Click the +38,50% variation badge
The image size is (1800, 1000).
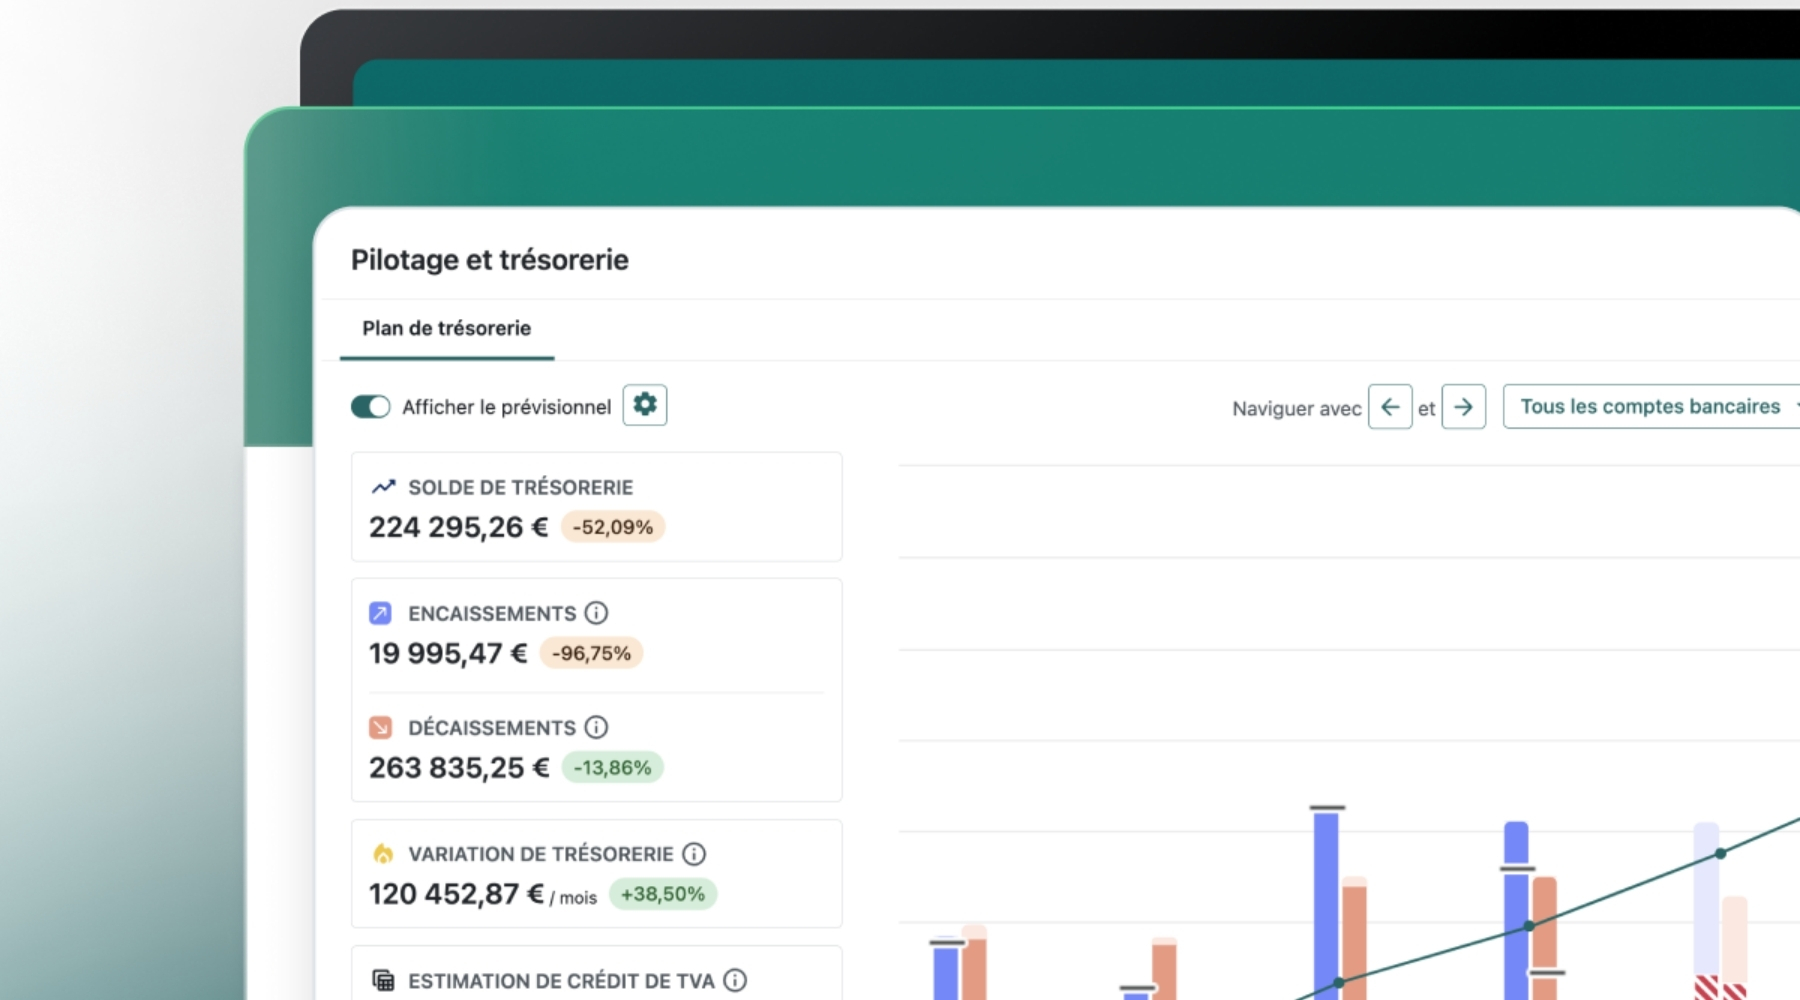pos(662,894)
